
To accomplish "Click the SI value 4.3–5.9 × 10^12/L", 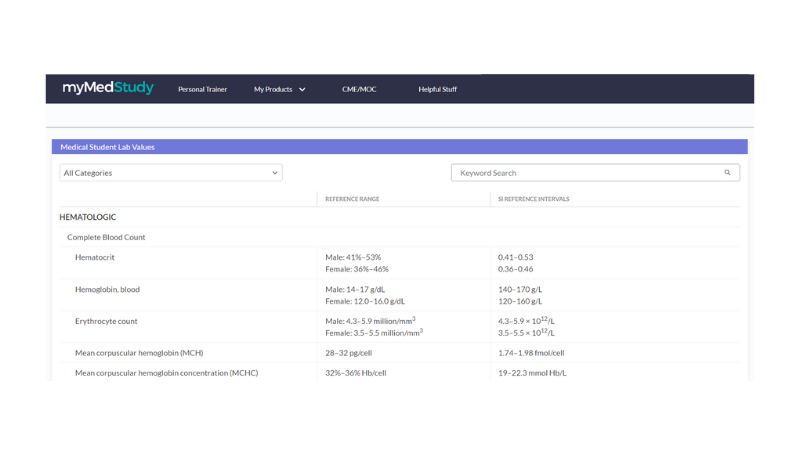I will click(526, 321).
